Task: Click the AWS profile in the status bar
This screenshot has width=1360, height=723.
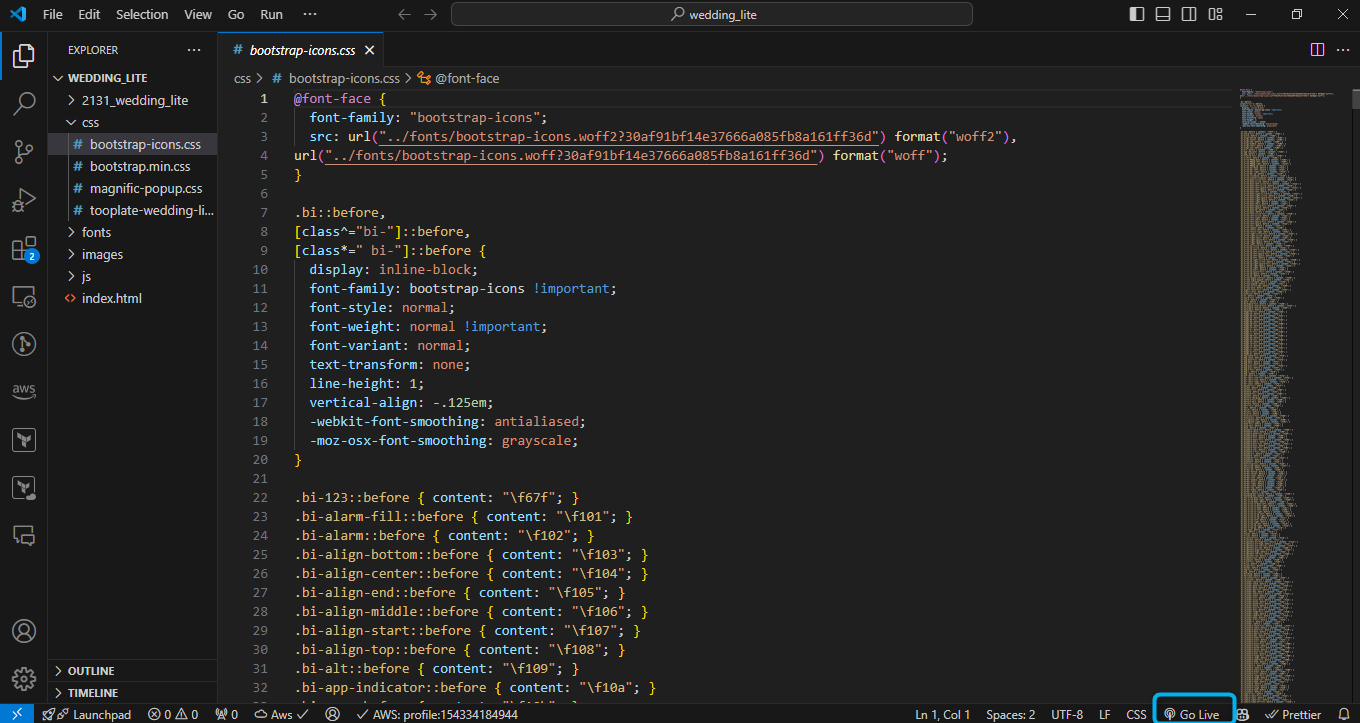Action: 430,714
